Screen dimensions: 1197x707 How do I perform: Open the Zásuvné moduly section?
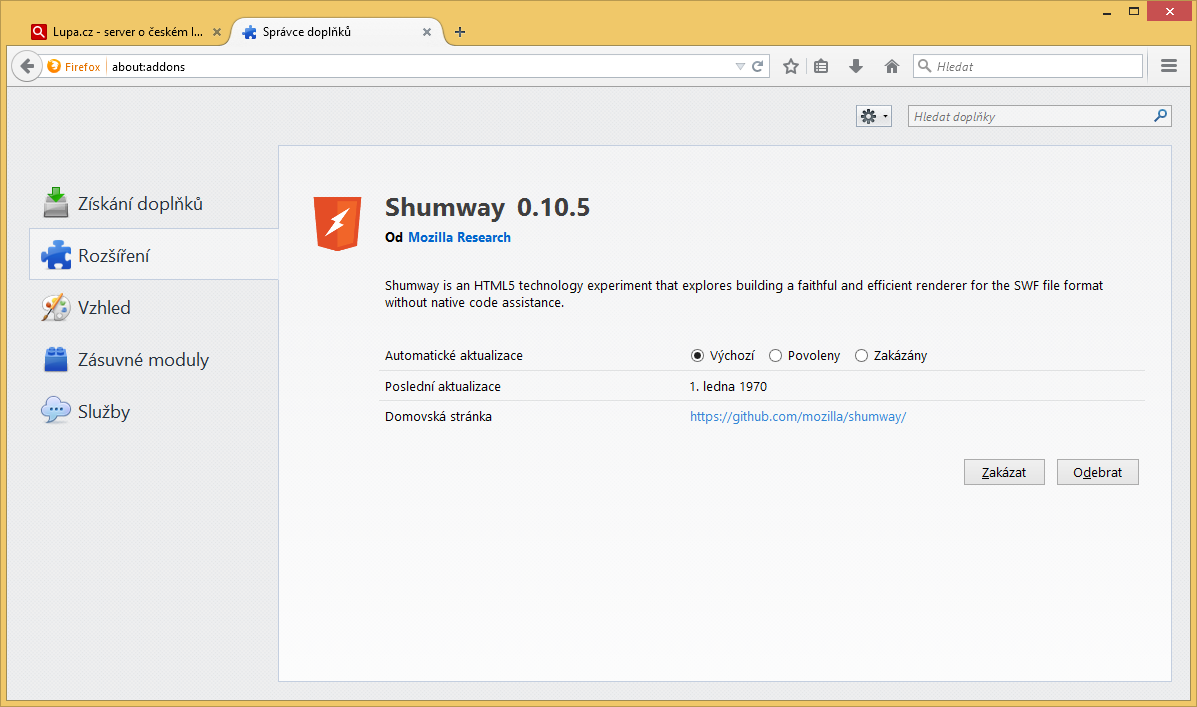tap(143, 360)
